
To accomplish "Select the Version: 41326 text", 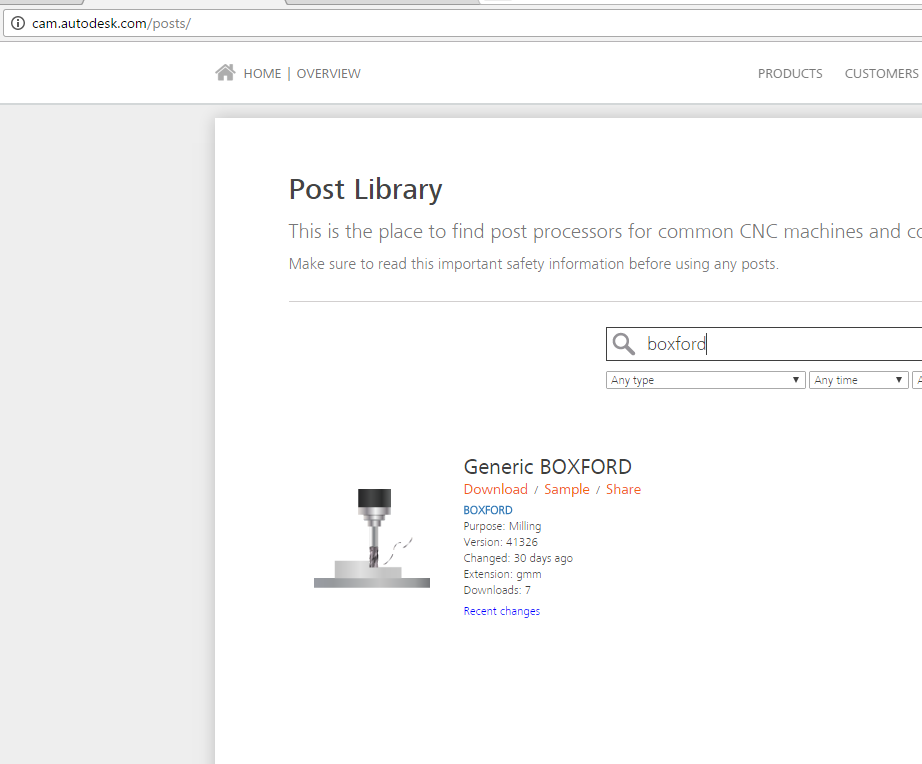I will [x=500, y=542].
